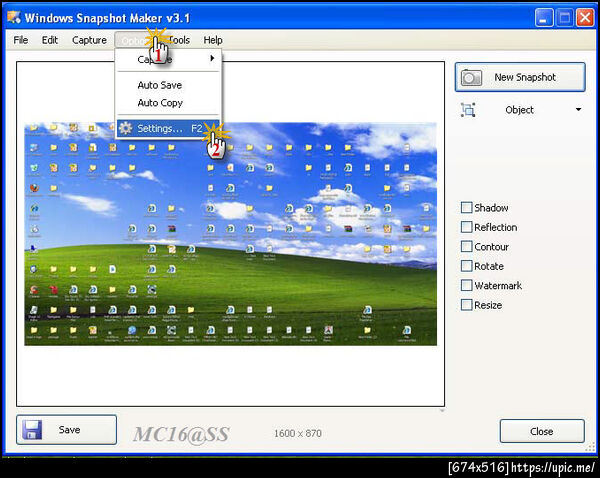Click the New Snapshot button
Image resolution: width=600 pixels, height=478 pixels.
(520, 77)
